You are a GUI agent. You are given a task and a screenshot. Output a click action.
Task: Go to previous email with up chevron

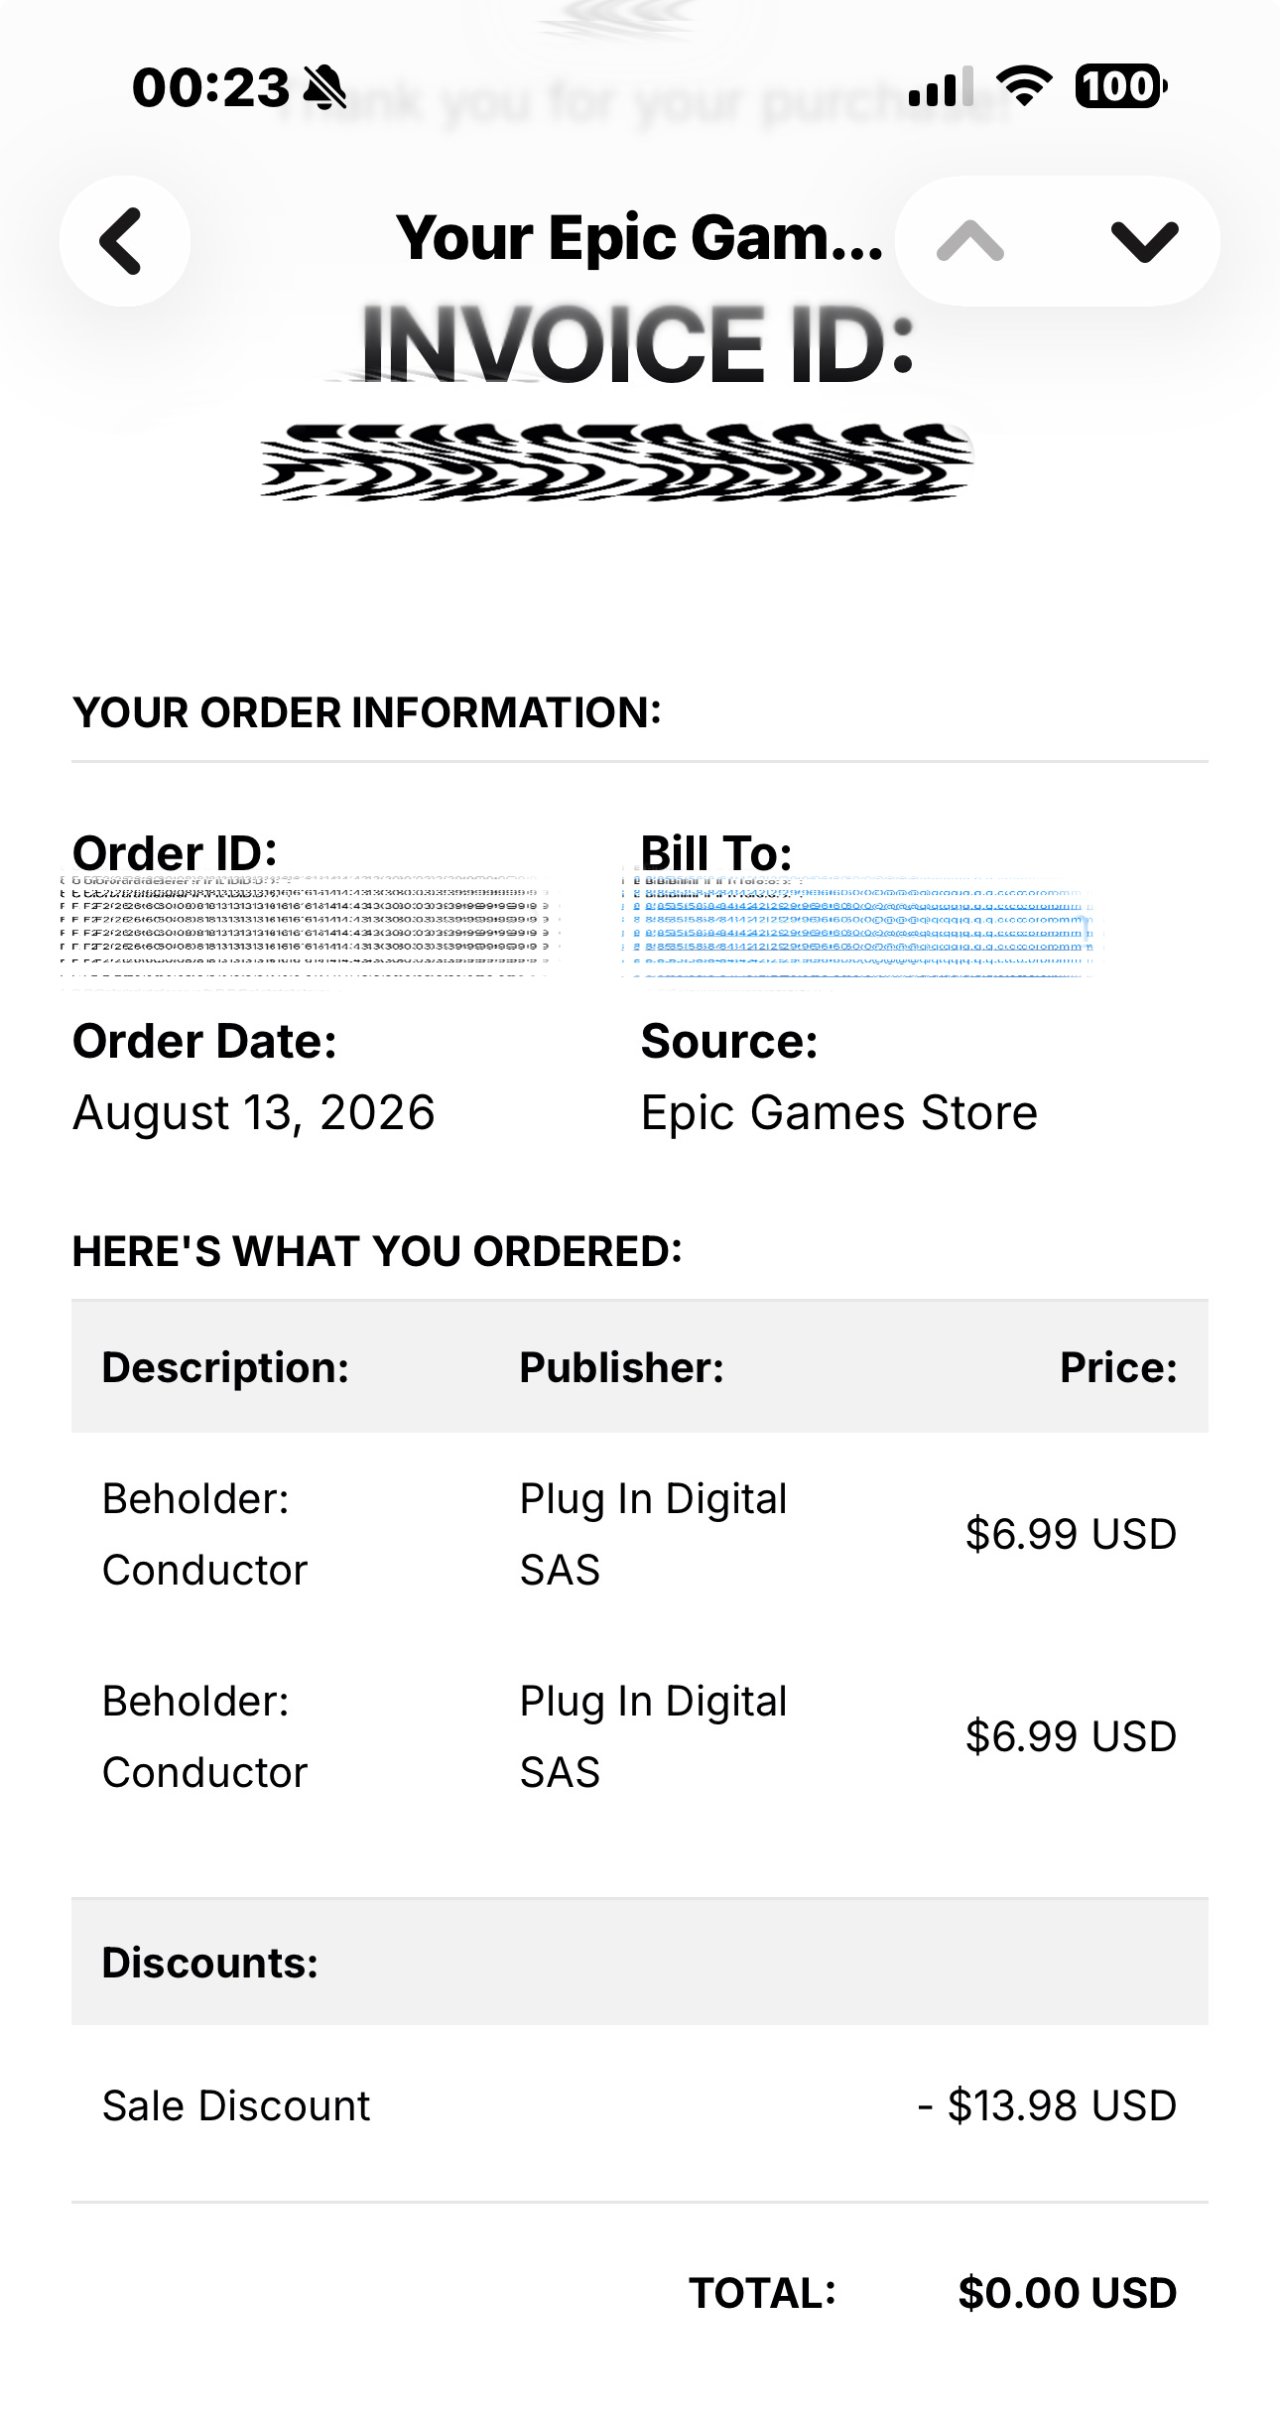tap(970, 241)
